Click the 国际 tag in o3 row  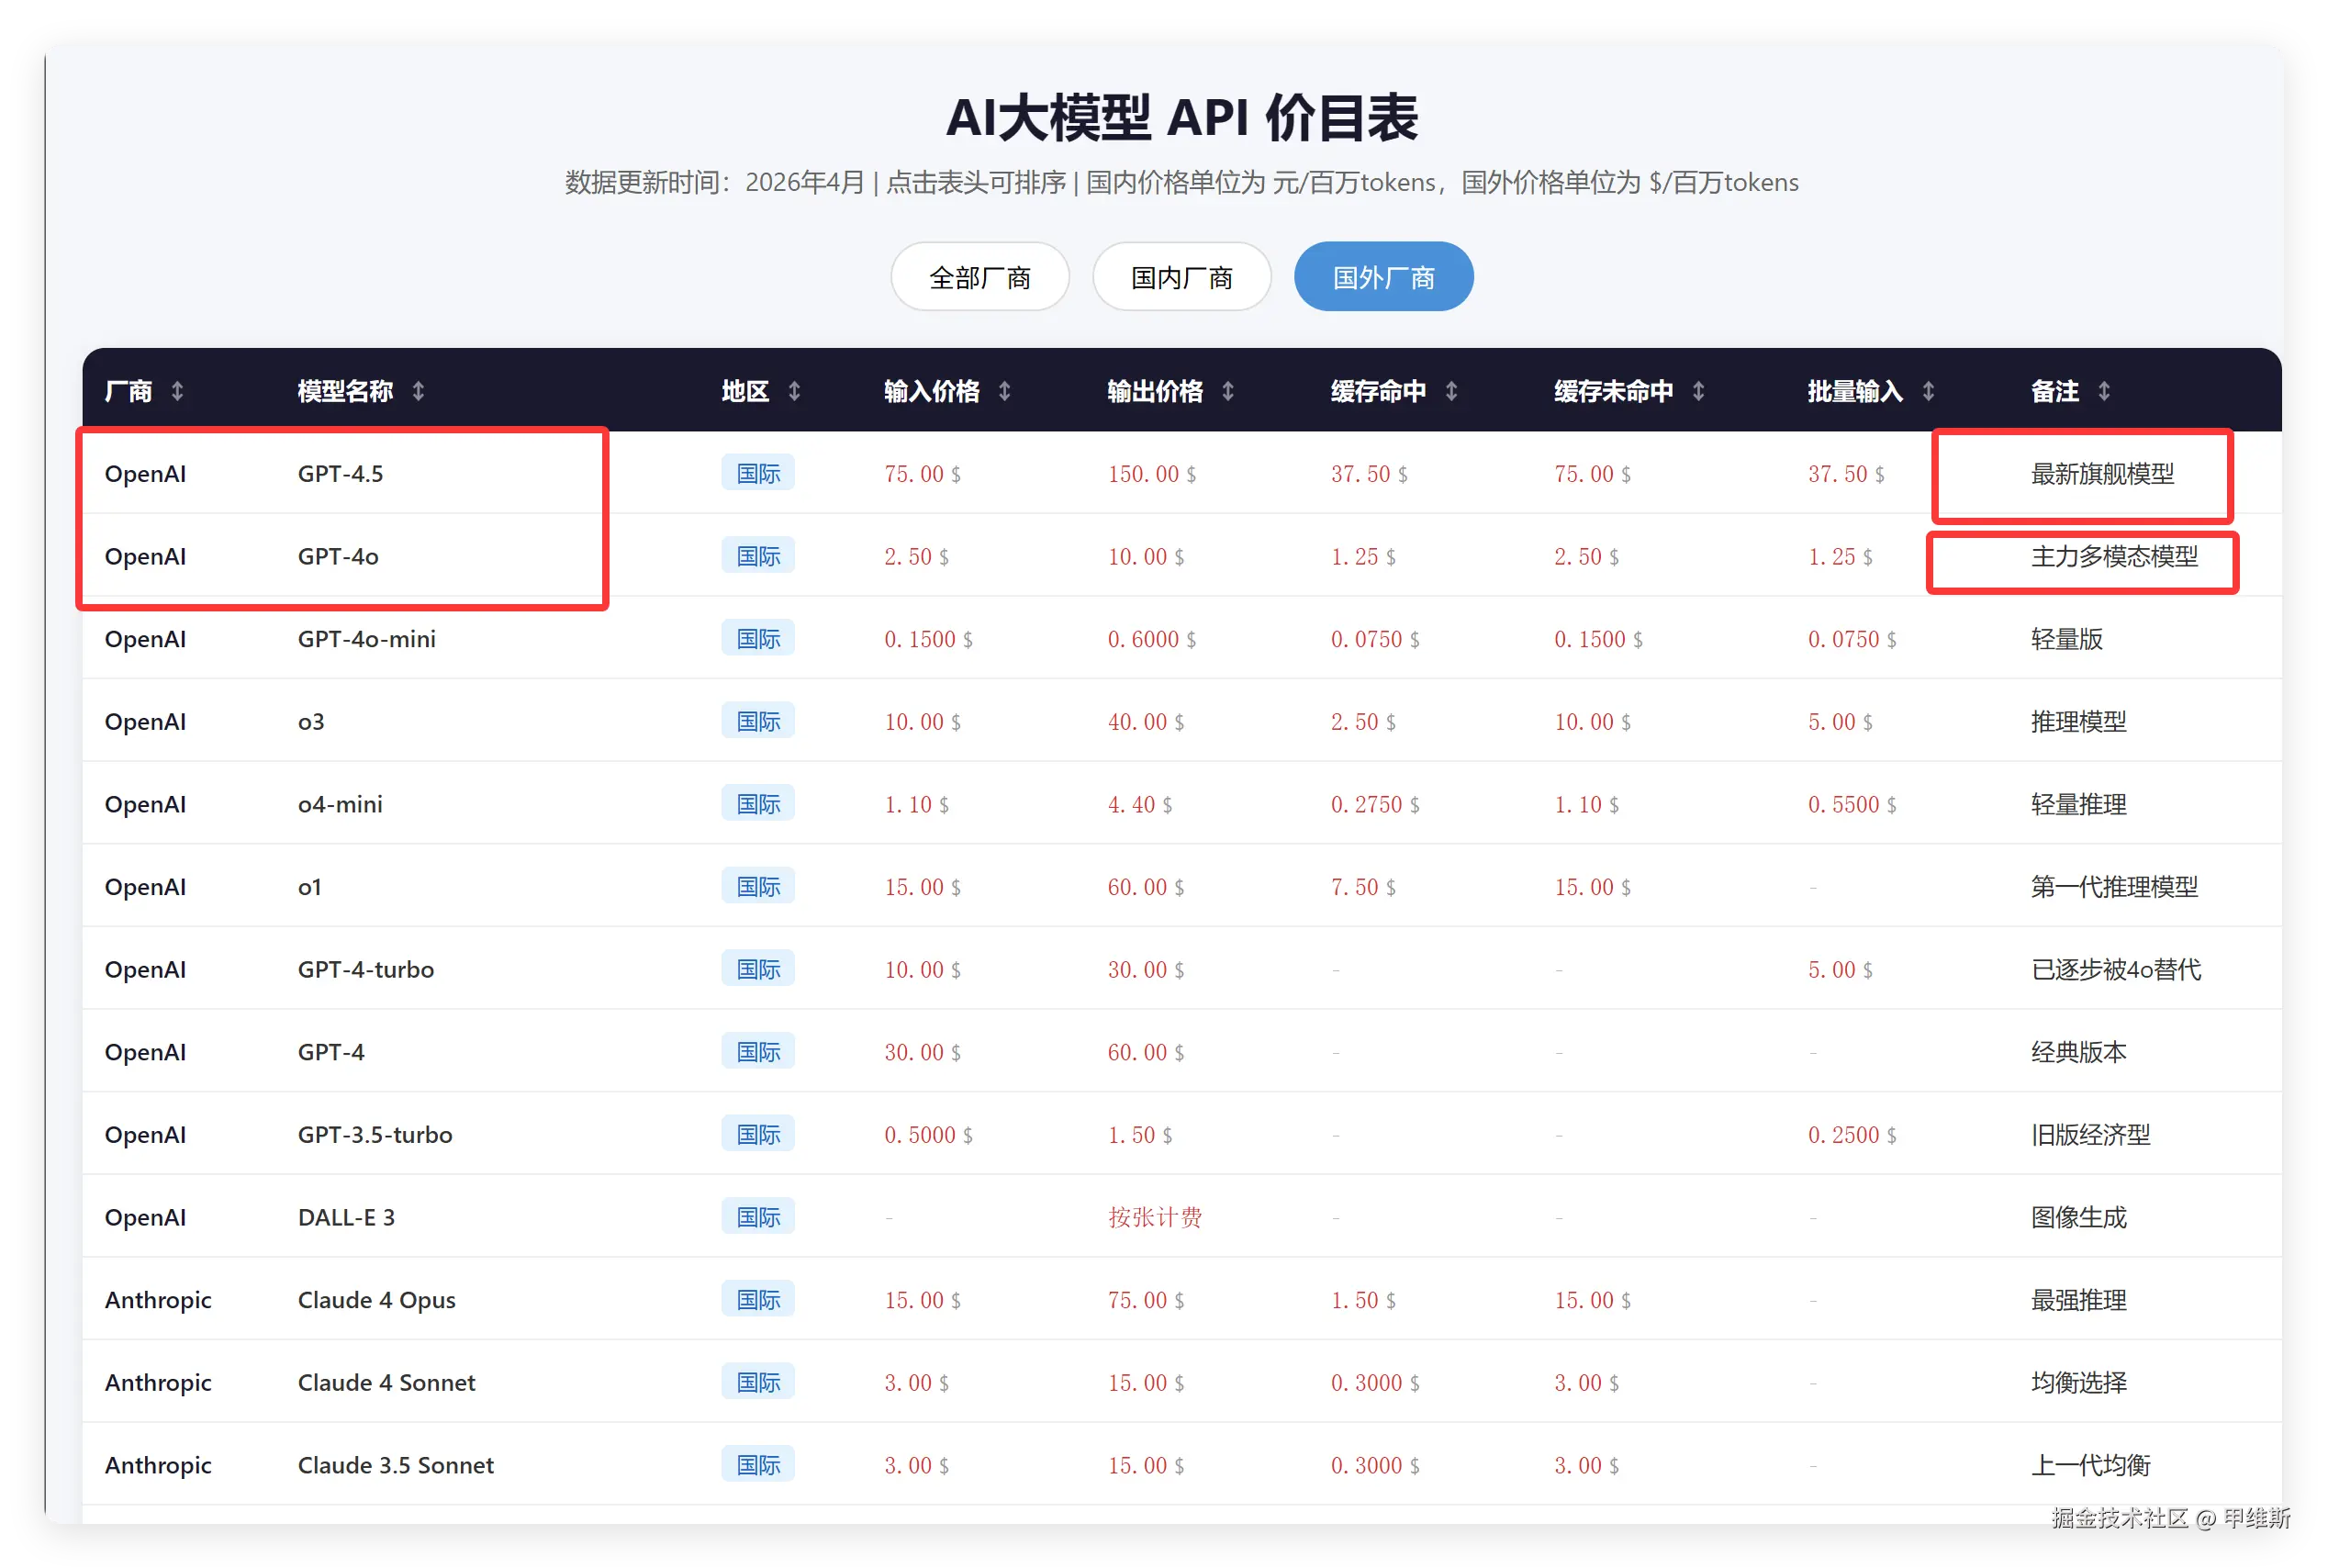[758, 721]
